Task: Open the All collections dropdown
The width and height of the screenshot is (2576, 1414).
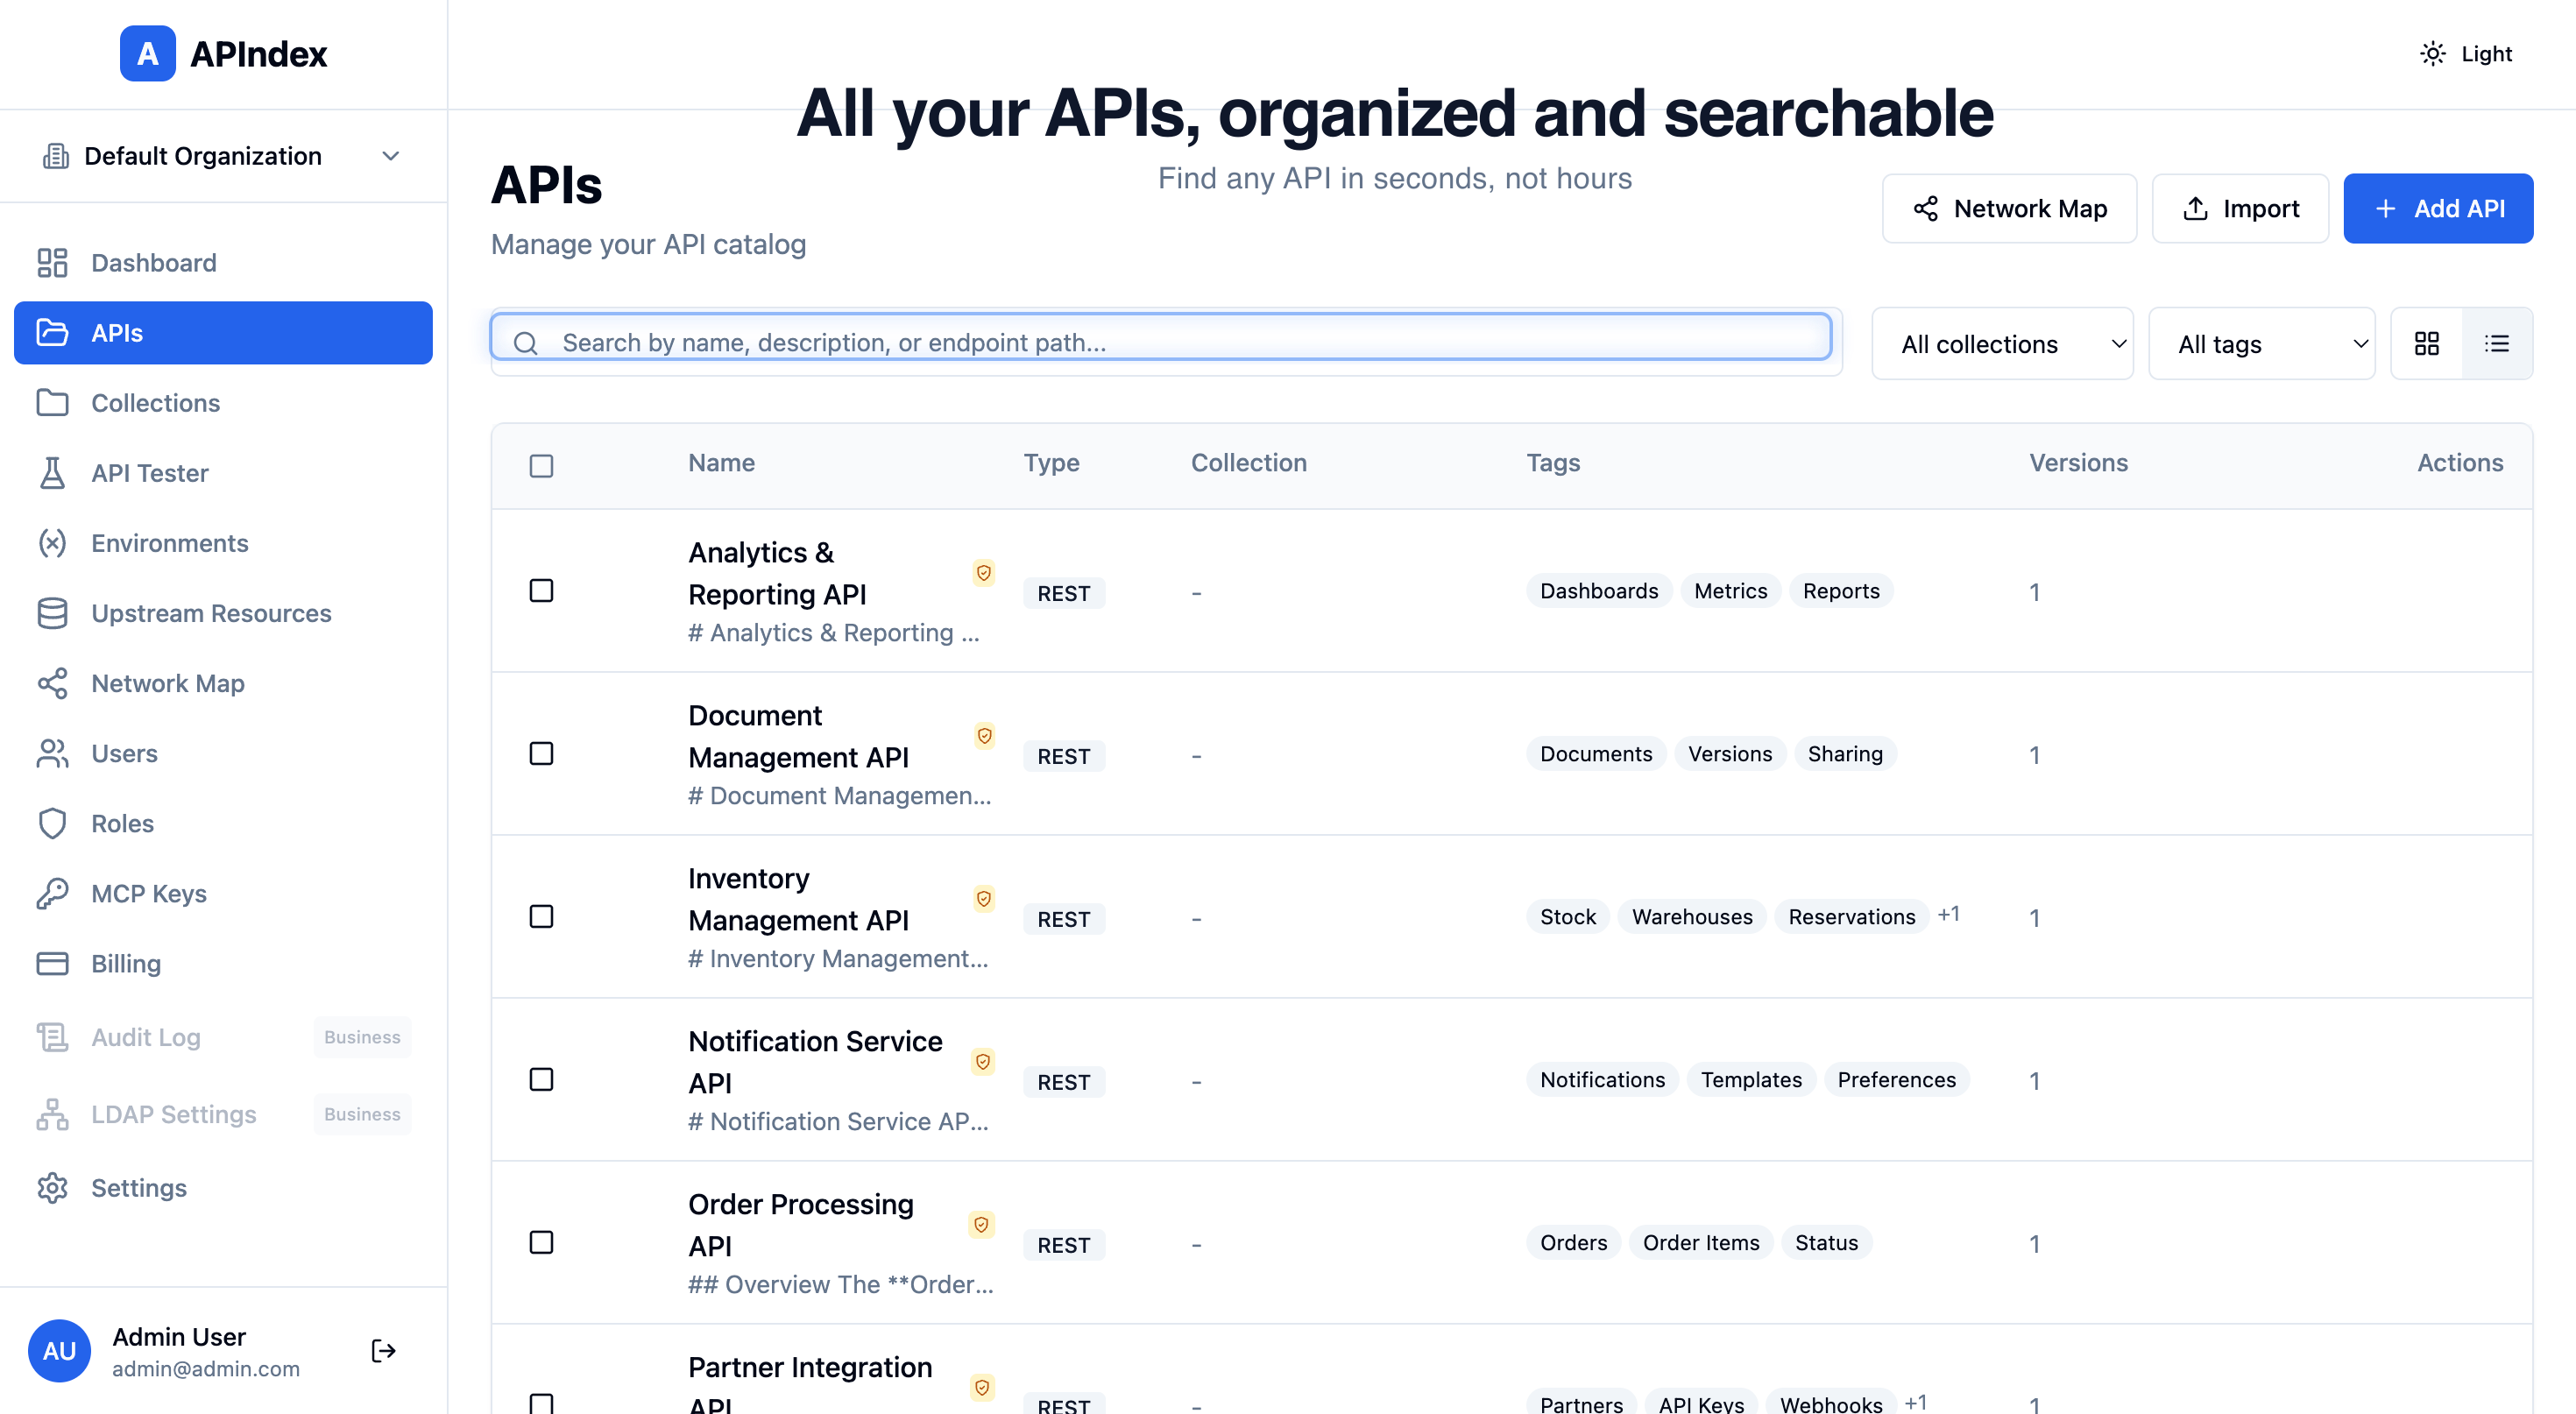Action: pos(2002,344)
